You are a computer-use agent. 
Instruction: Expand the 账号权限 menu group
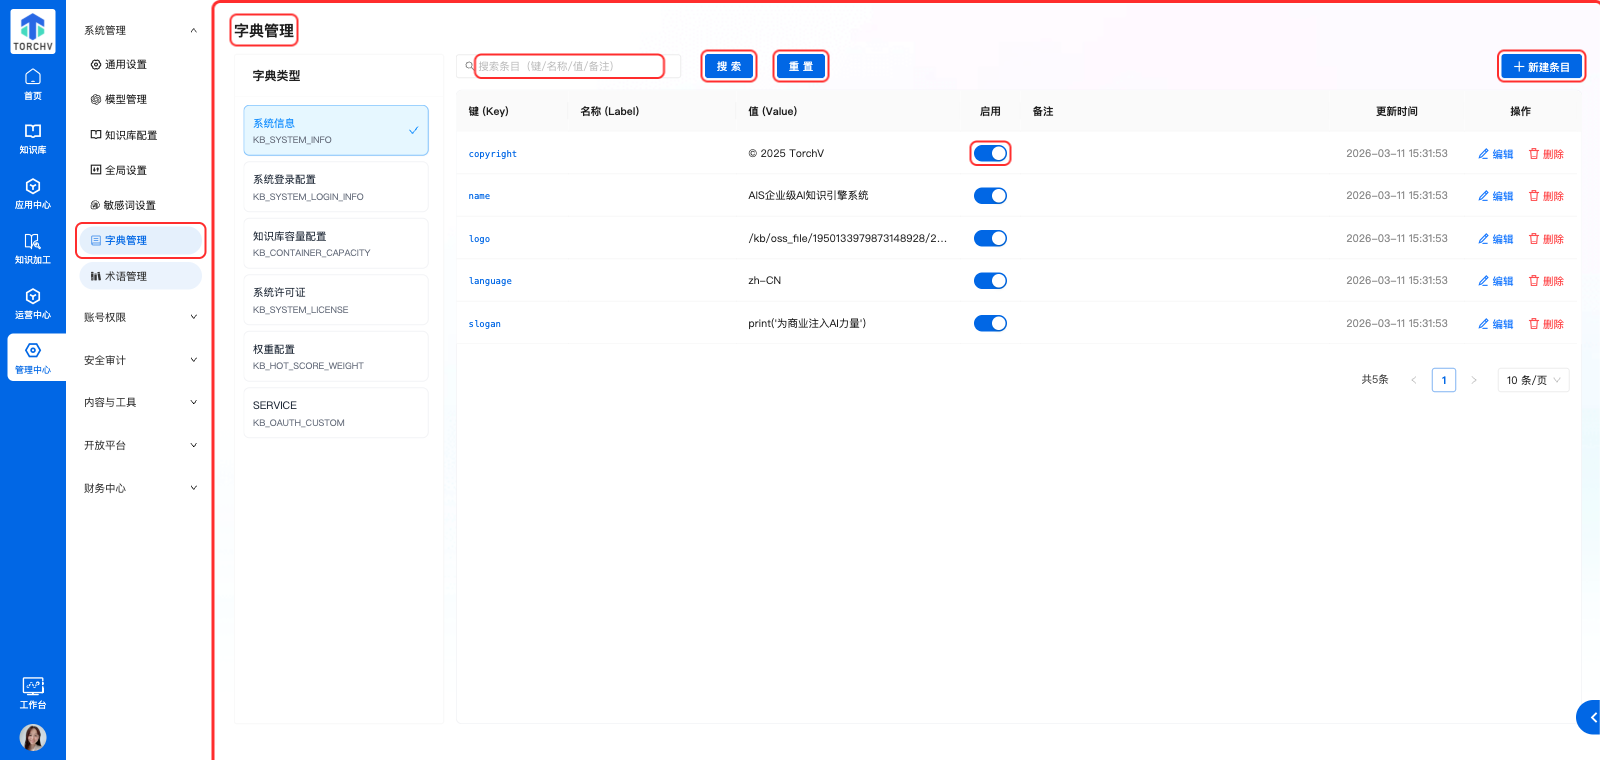(140, 317)
